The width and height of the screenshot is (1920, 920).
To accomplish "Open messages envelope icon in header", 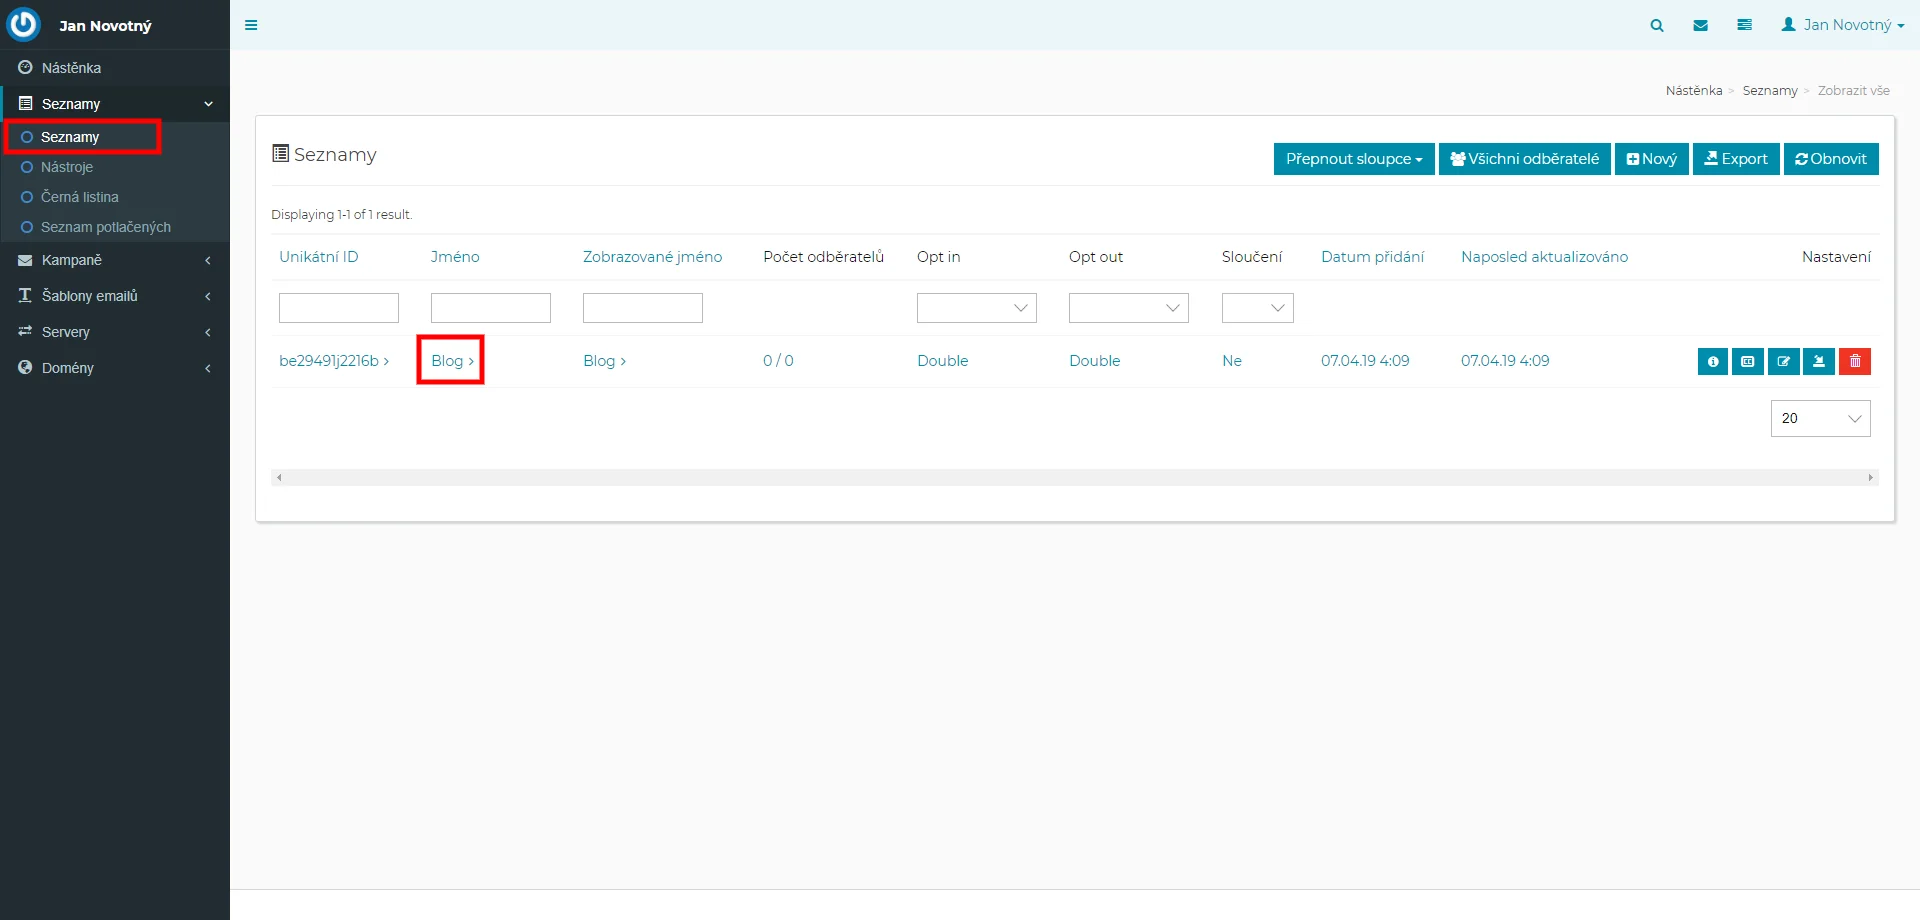I will click(x=1700, y=25).
